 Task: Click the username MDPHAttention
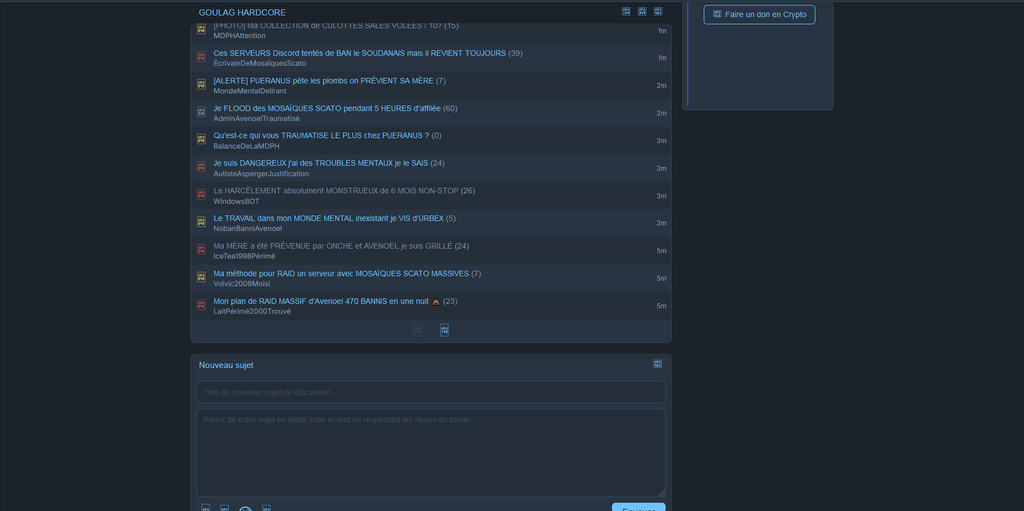[x=240, y=36]
